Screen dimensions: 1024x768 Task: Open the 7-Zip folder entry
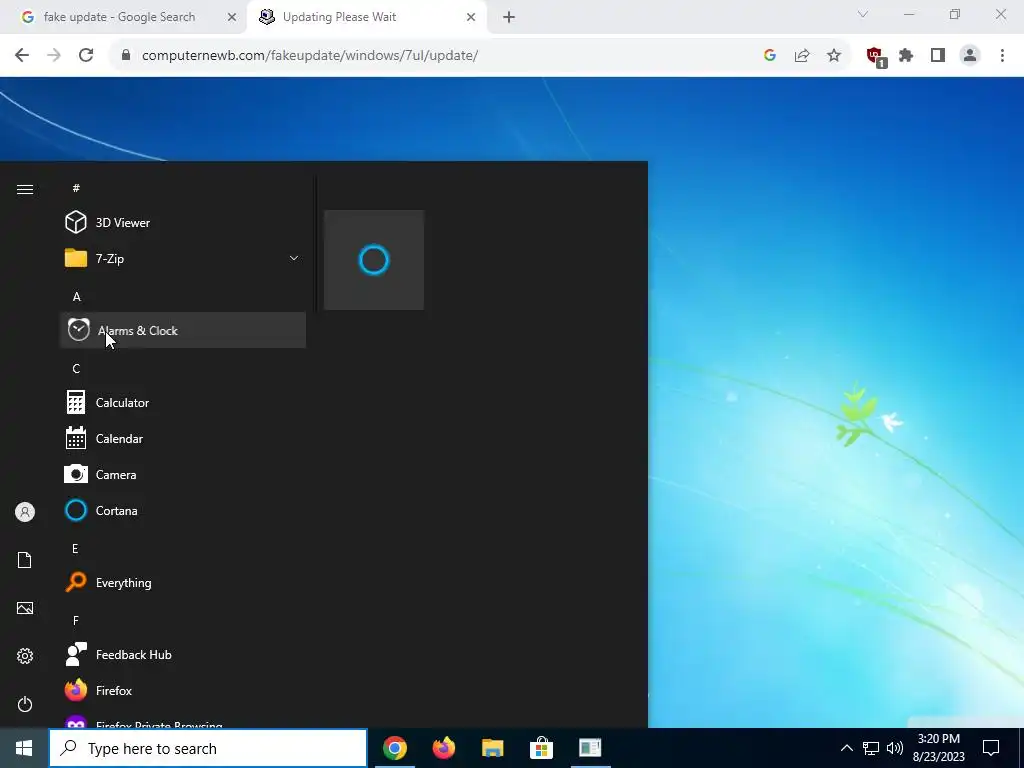(183, 259)
